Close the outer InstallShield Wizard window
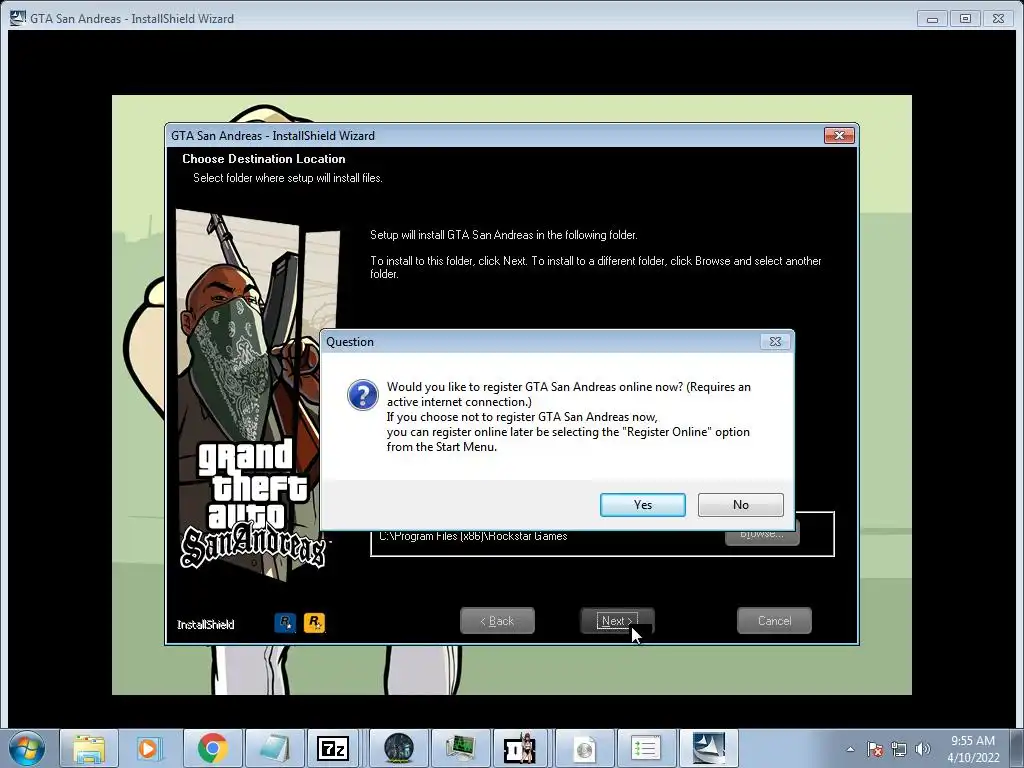This screenshot has height=768, width=1024. tap(999, 18)
